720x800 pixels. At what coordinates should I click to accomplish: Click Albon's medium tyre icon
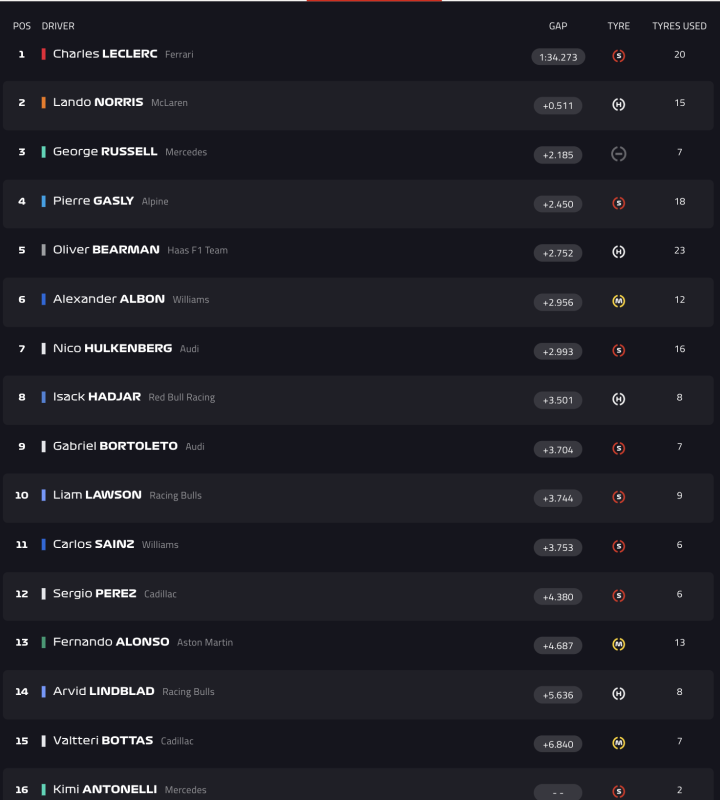pos(618,301)
